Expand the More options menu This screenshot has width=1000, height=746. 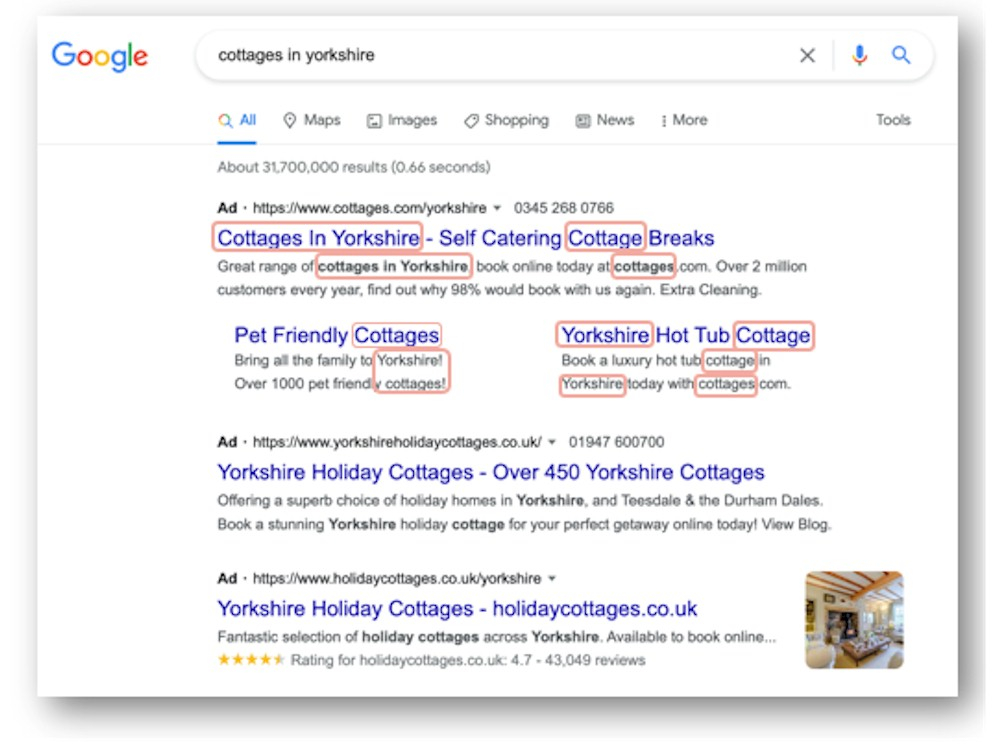pyautogui.click(x=684, y=120)
